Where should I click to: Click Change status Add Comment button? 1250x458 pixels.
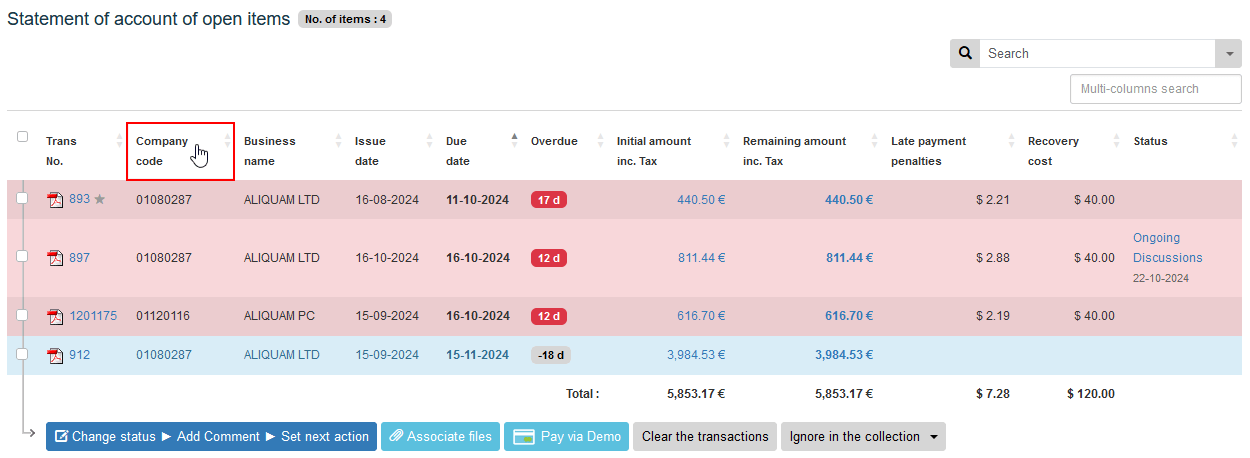(211, 437)
